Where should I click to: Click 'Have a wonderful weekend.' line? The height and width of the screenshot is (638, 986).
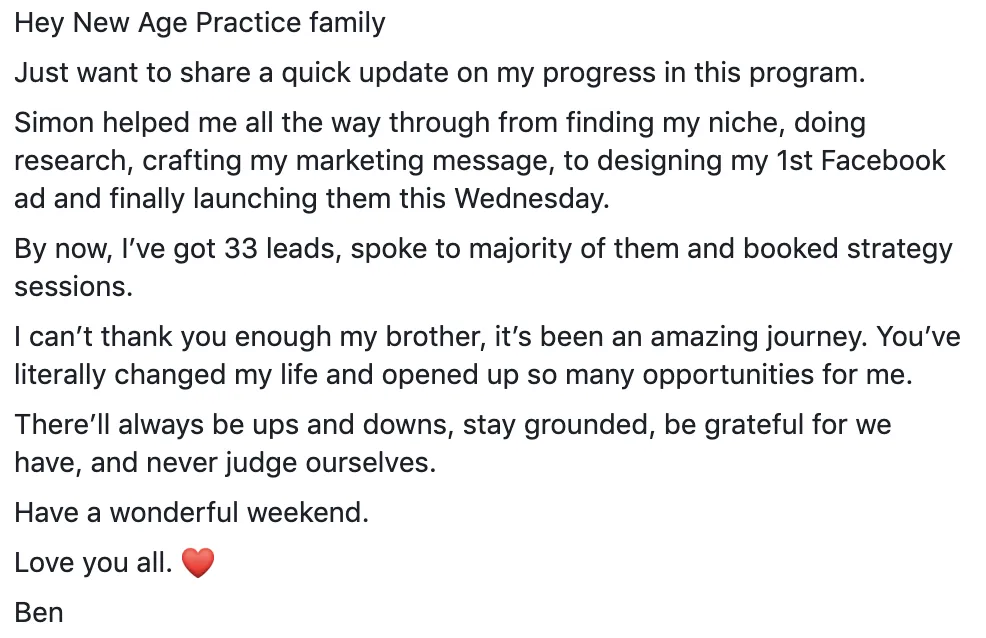[x=191, y=512]
